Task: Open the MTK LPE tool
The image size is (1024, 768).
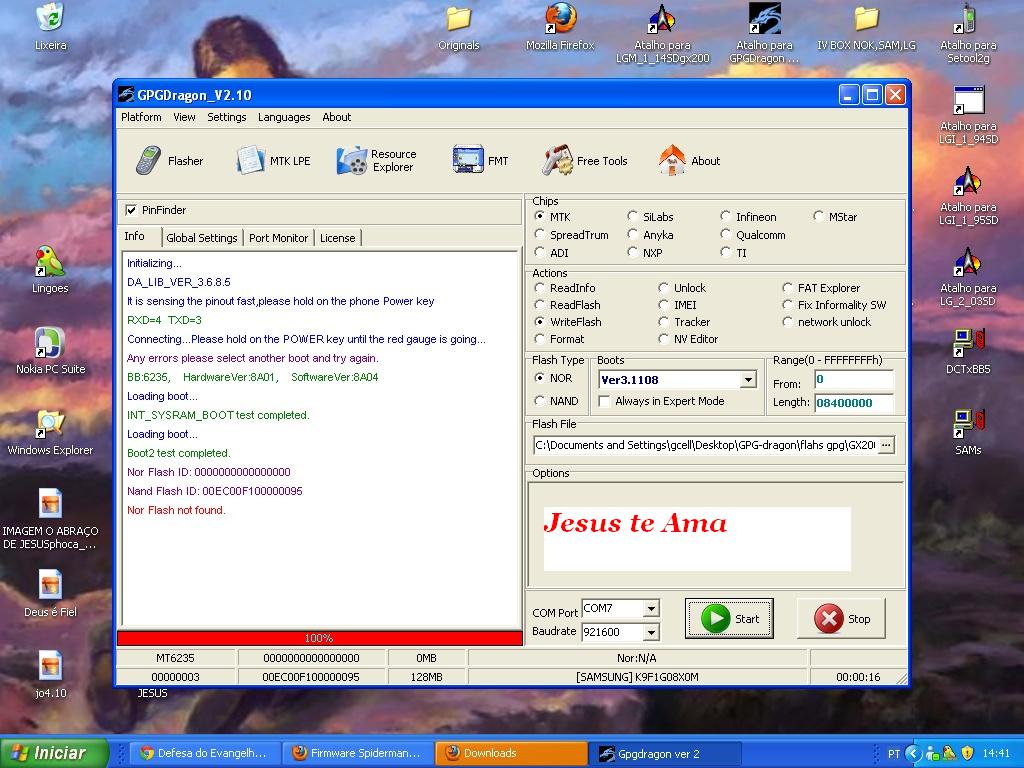Action: point(274,161)
